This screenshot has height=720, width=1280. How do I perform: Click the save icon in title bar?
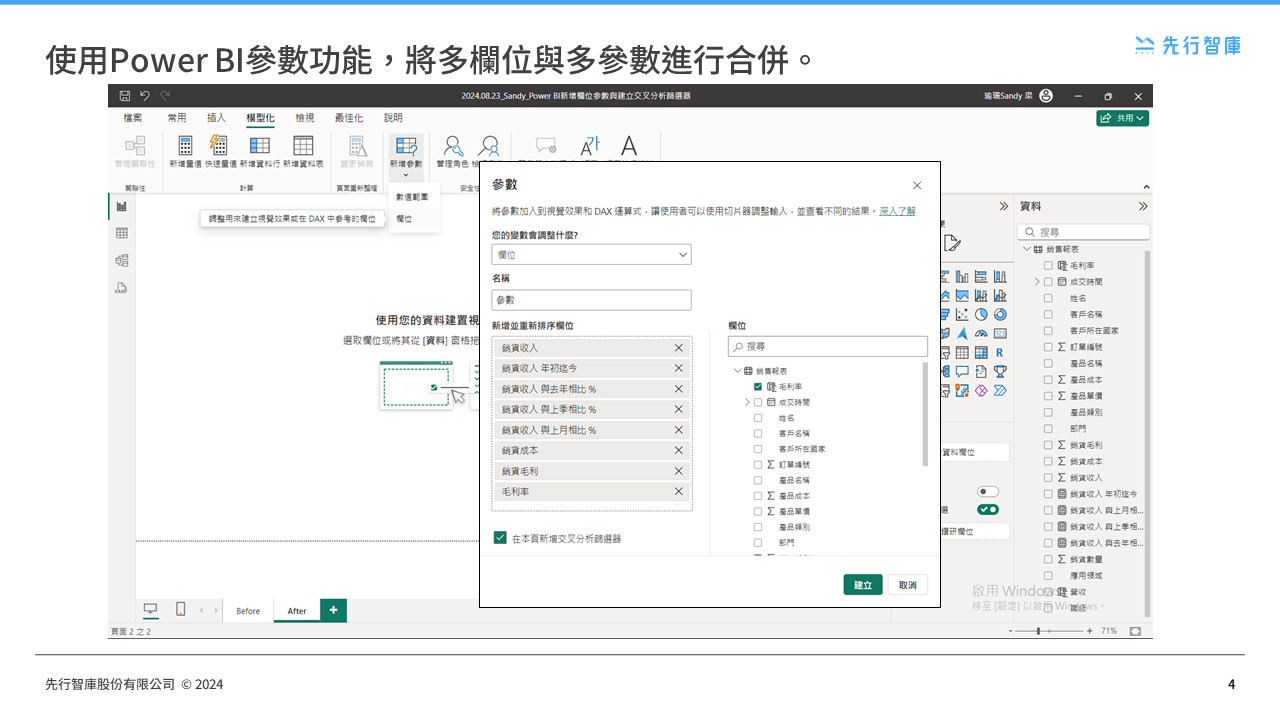coord(125,96)
